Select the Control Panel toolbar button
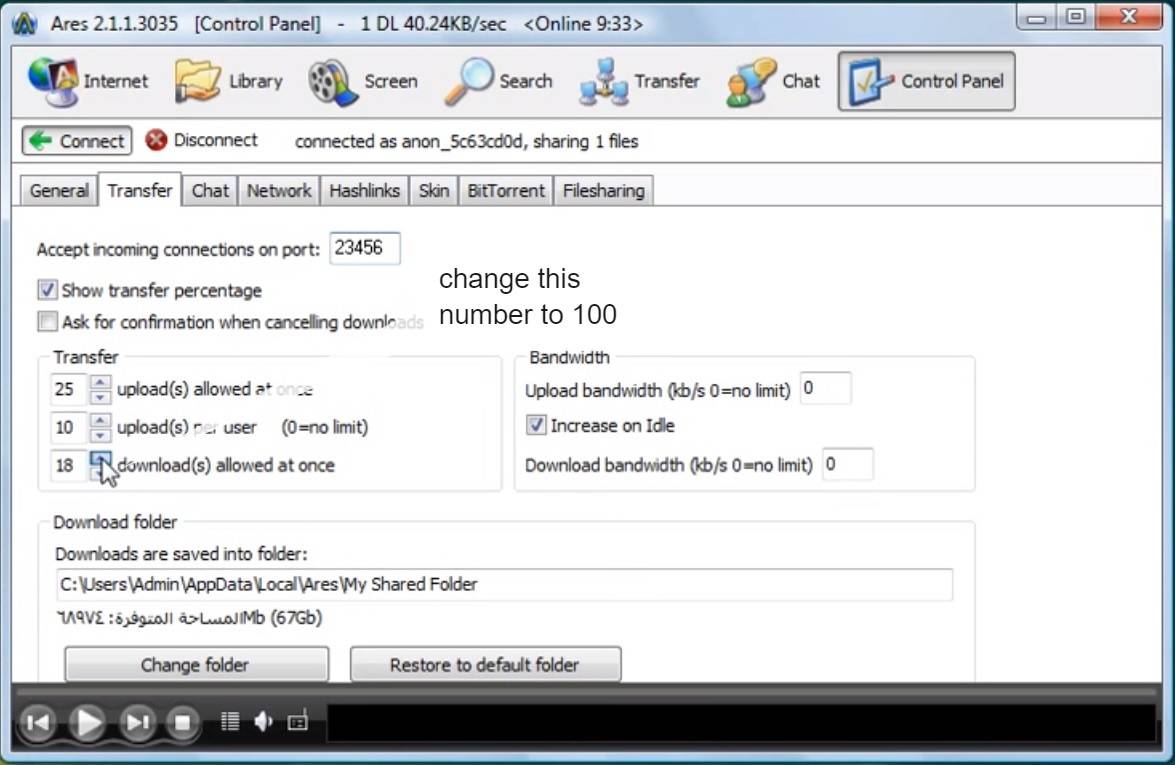The image size is (1175, 765). 926,81
